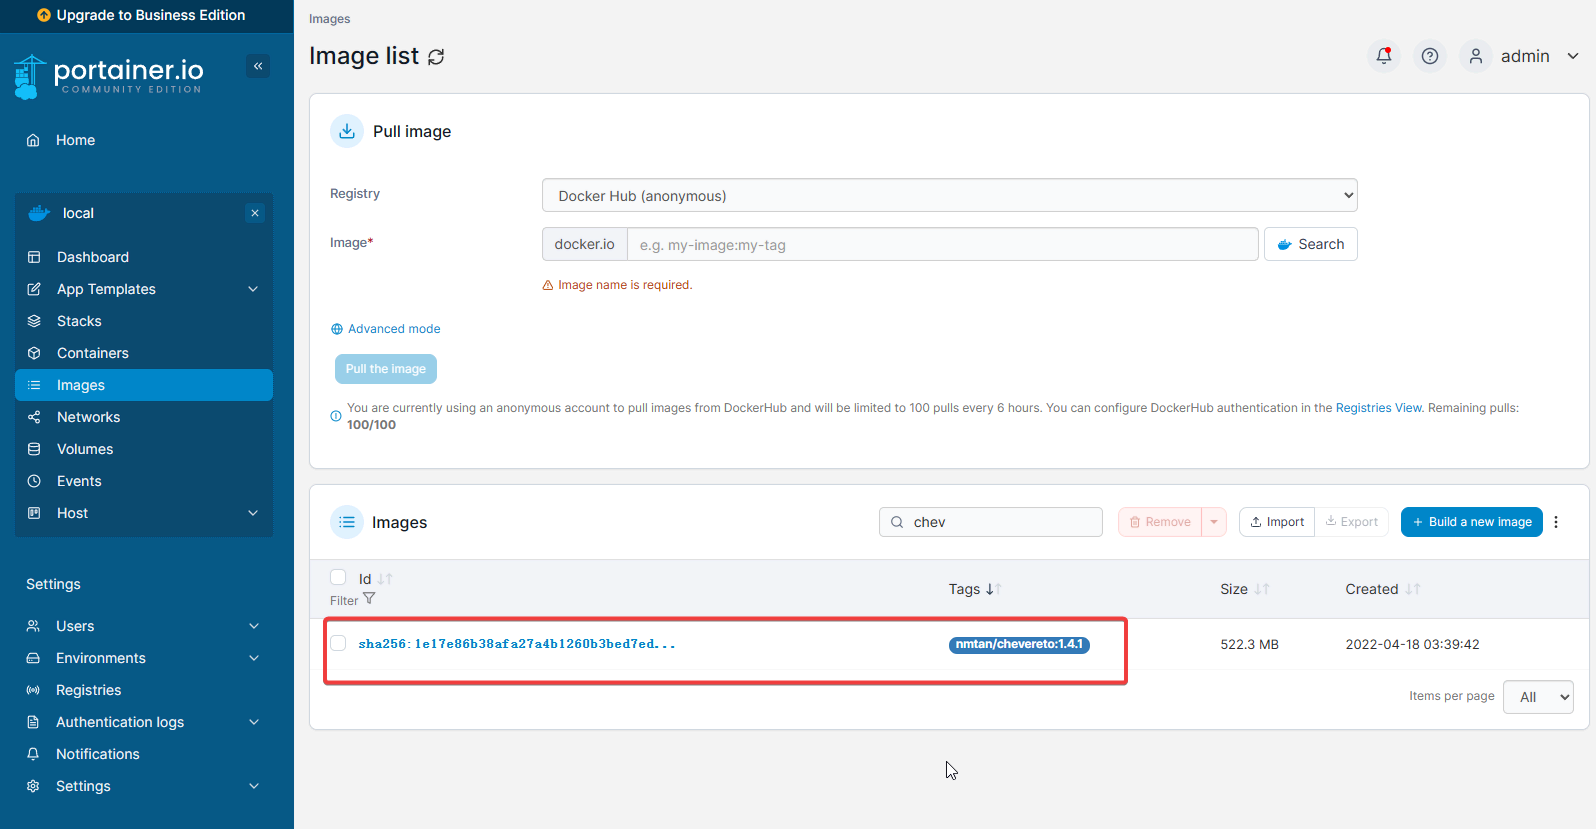Click Build a new image button
This screenshot has width=1596, height=829.
pyautogui.click(x=1472, y=522)
